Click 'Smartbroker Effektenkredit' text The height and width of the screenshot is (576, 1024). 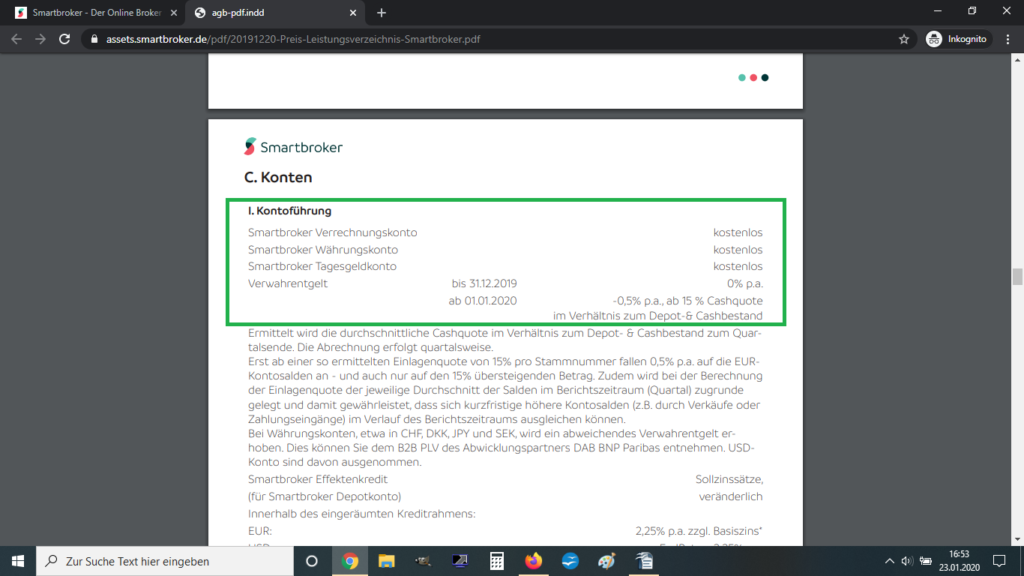point(317,479)
